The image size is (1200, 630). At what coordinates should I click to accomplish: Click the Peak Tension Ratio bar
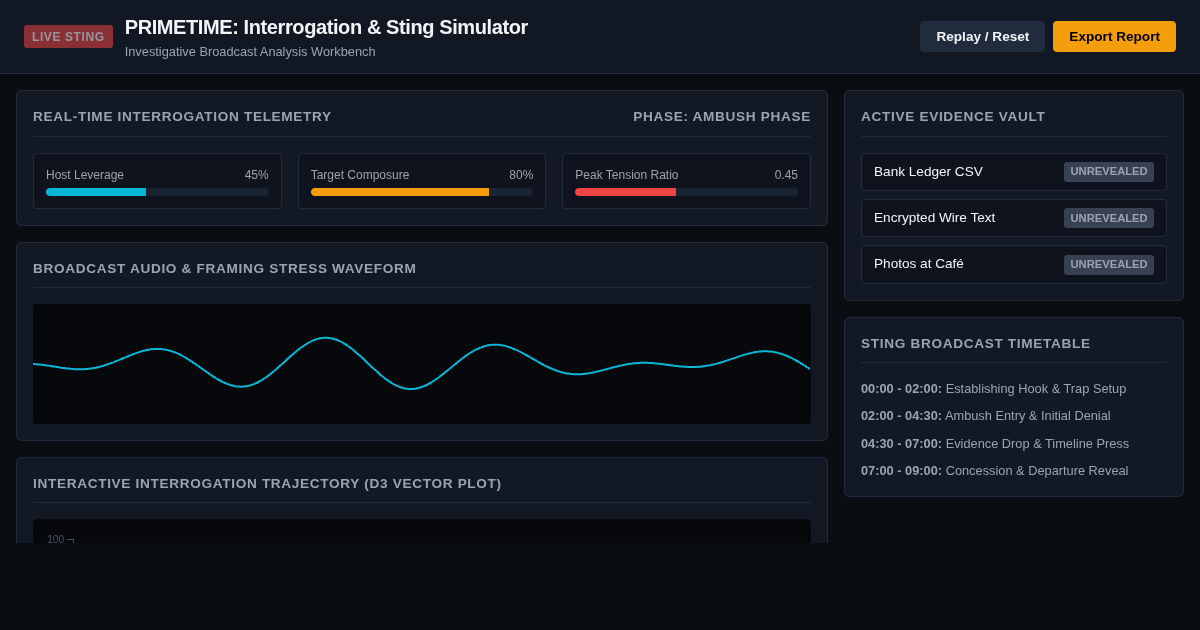point(686,192)
